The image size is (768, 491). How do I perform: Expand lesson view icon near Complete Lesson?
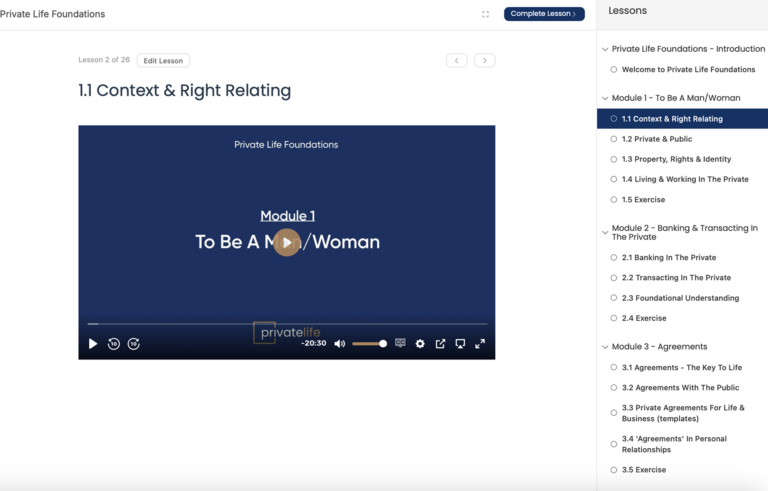(x=485, y=14)
